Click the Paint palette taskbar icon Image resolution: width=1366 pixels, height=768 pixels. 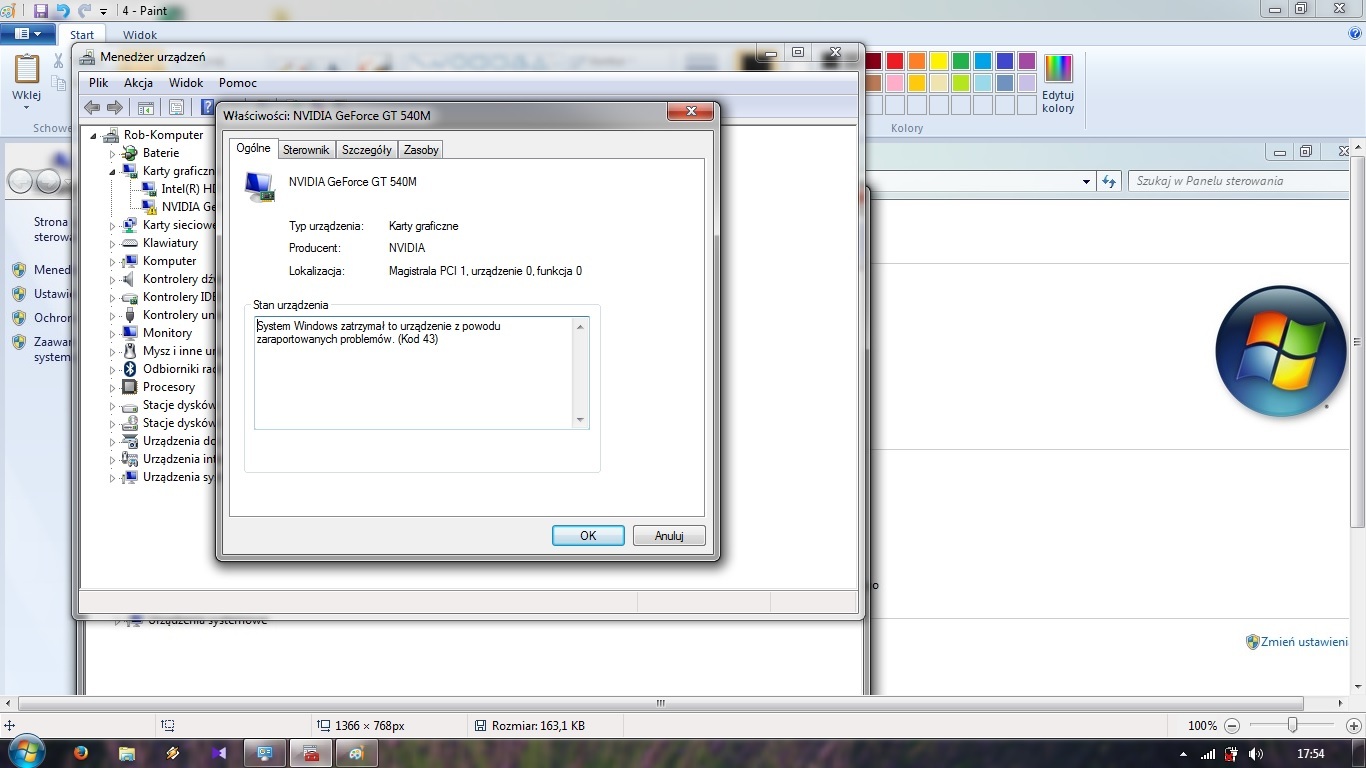357,753
